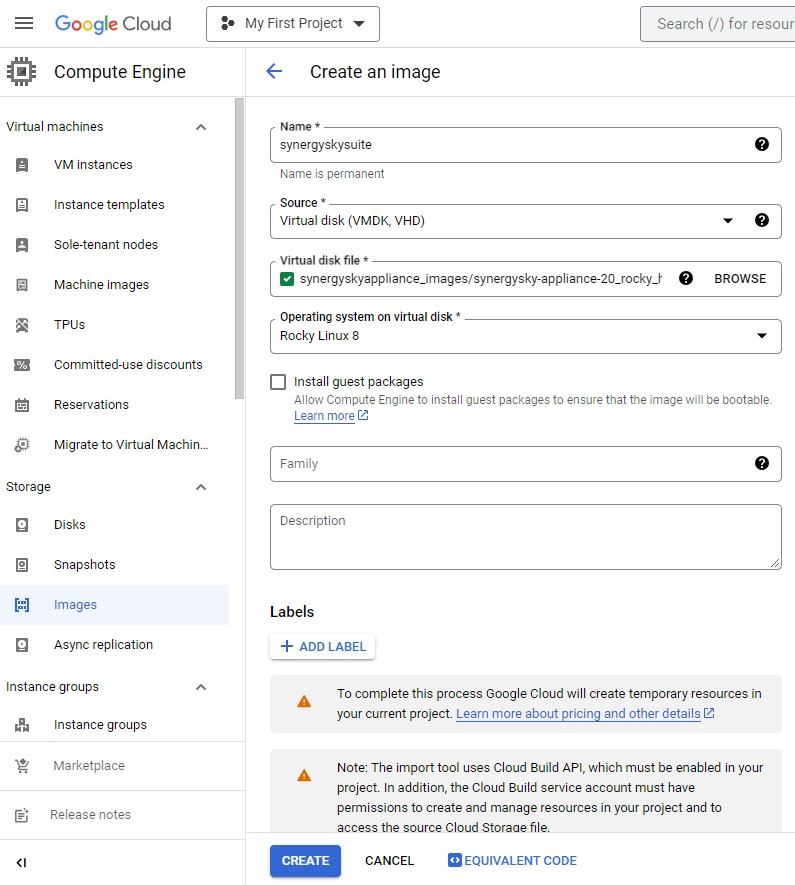Click the Machine images icon
The height and width of the screenshot is (885, 795).
(22, 284)
